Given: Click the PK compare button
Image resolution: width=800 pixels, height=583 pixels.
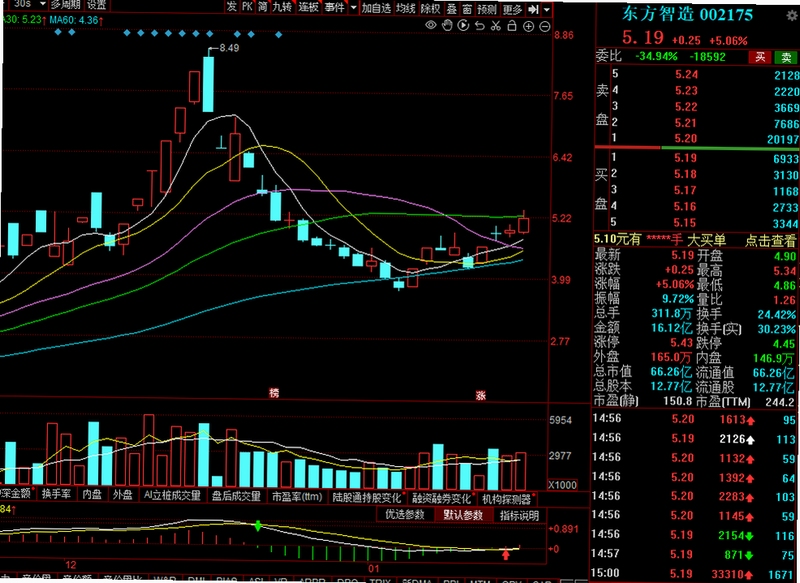Looking at the screenshot, I should (x=247, y=7).
